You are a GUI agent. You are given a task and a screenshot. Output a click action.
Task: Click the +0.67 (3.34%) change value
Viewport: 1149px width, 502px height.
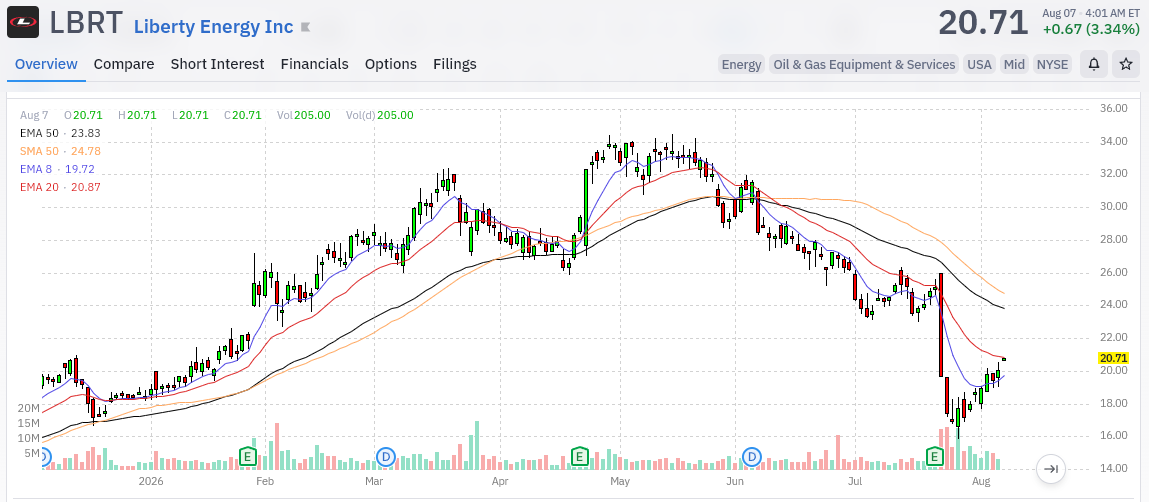(1091, 29)
